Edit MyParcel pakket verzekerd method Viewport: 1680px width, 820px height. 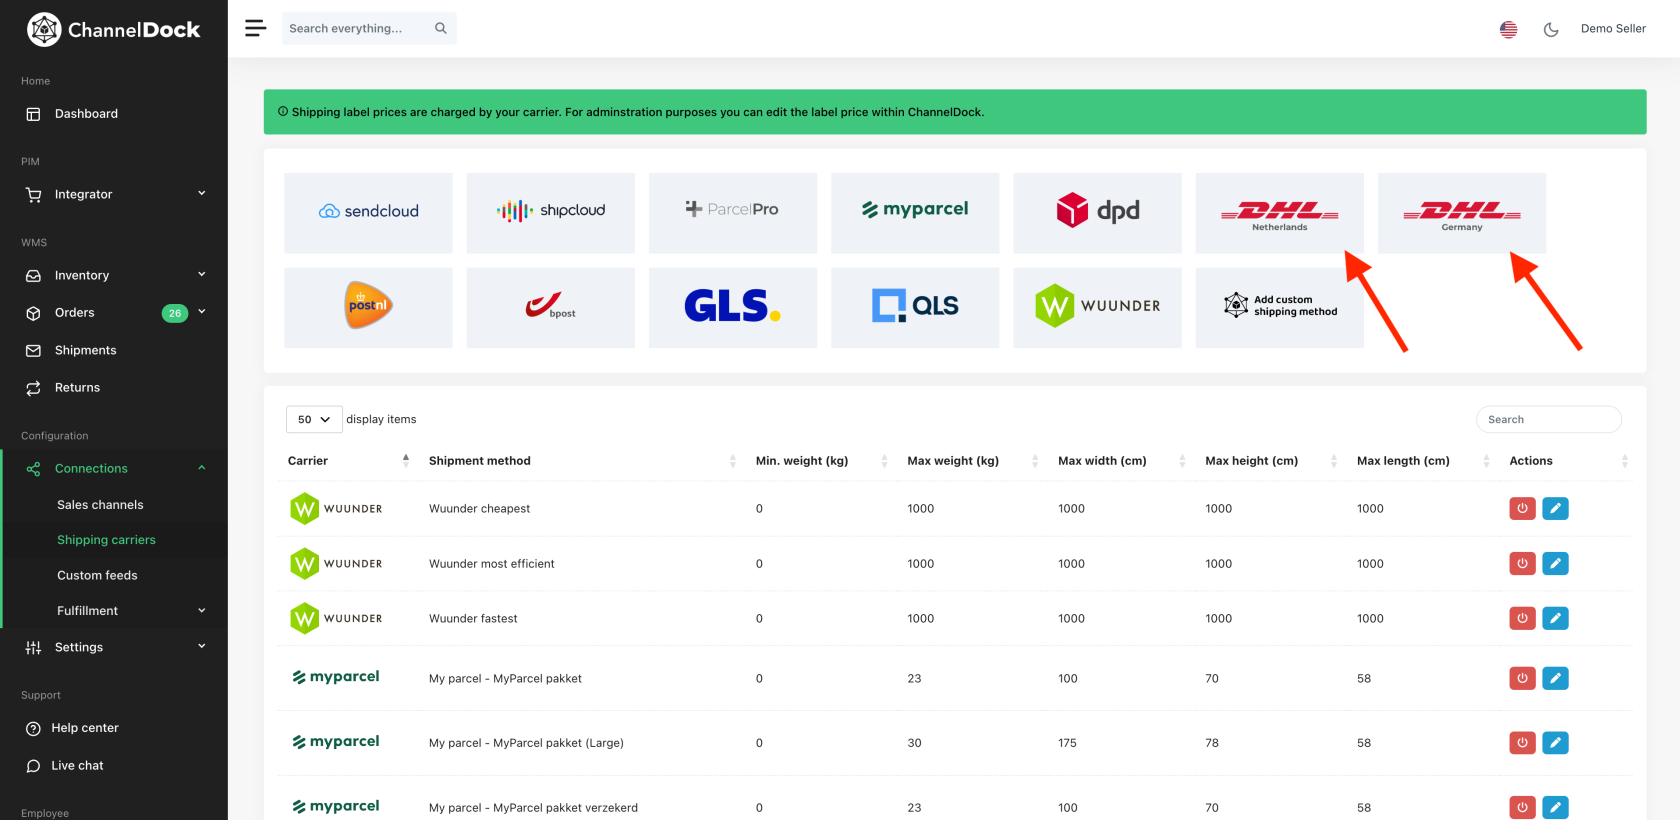point(1555,807)
